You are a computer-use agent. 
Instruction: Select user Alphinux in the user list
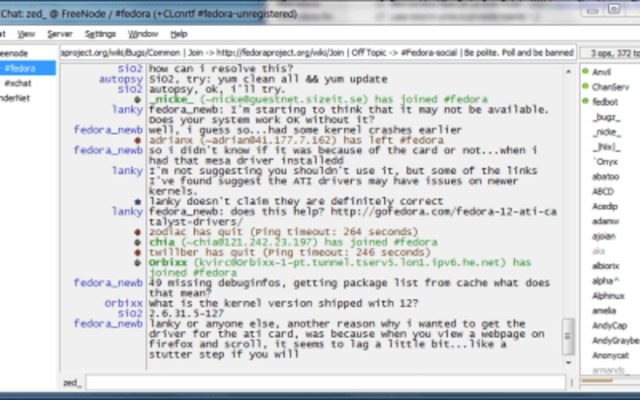608,296
